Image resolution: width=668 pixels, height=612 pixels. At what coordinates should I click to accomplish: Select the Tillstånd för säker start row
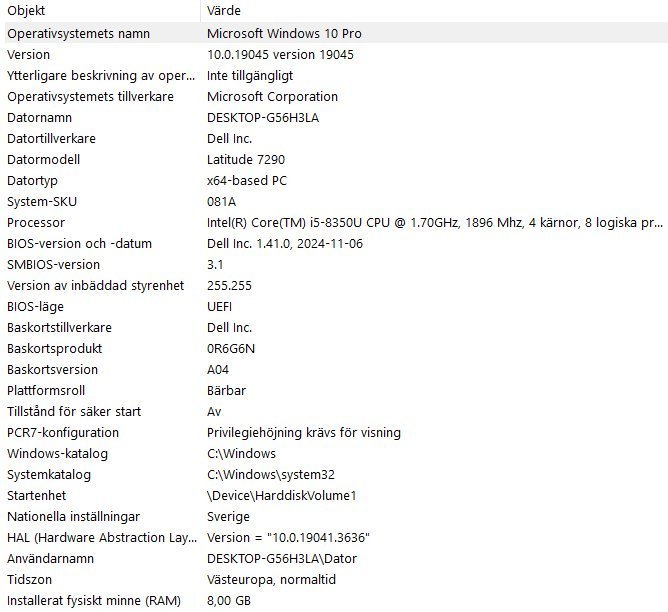(x=74, y=411)
